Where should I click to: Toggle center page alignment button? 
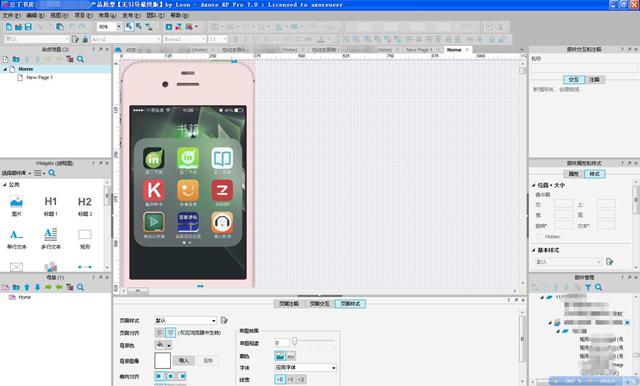[171, 333]
